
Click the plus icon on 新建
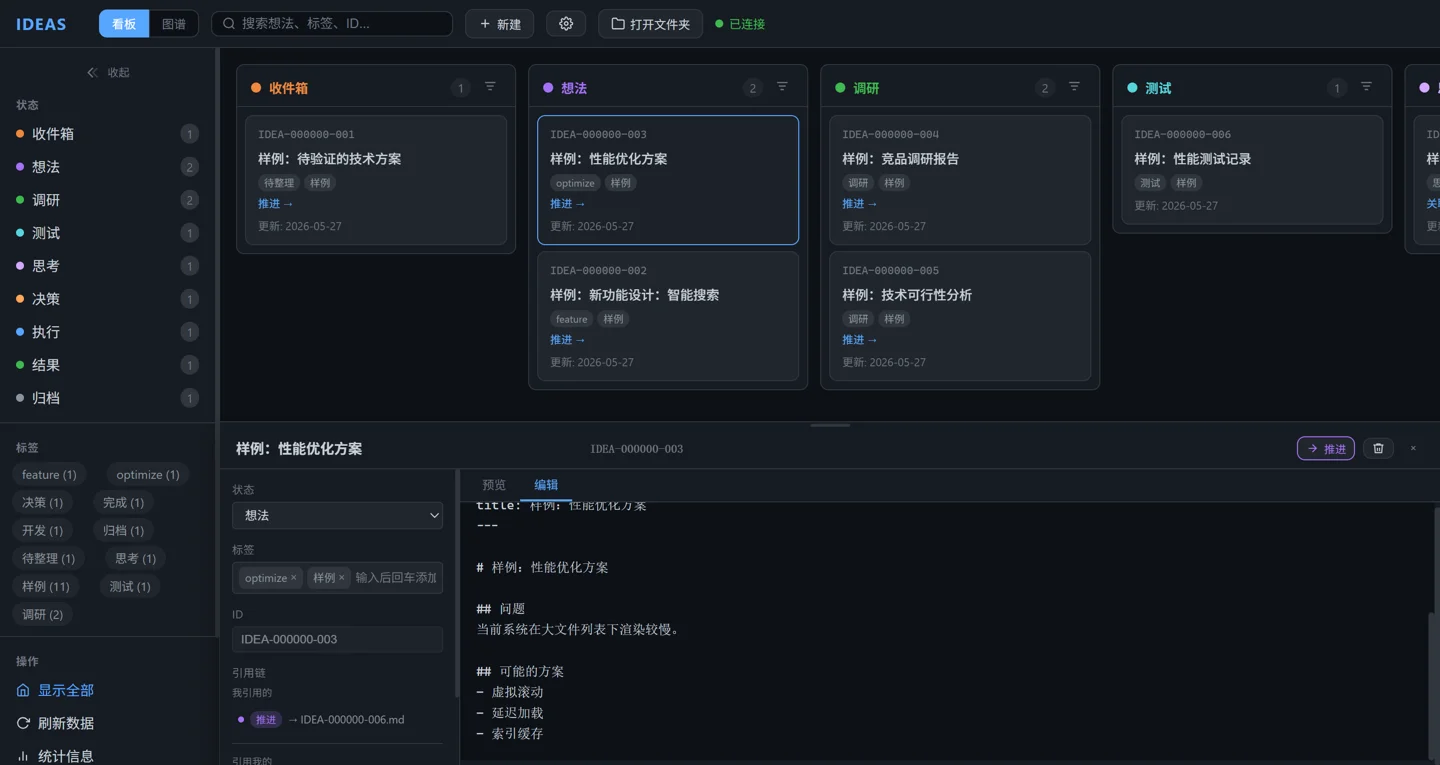coord(485,24)
